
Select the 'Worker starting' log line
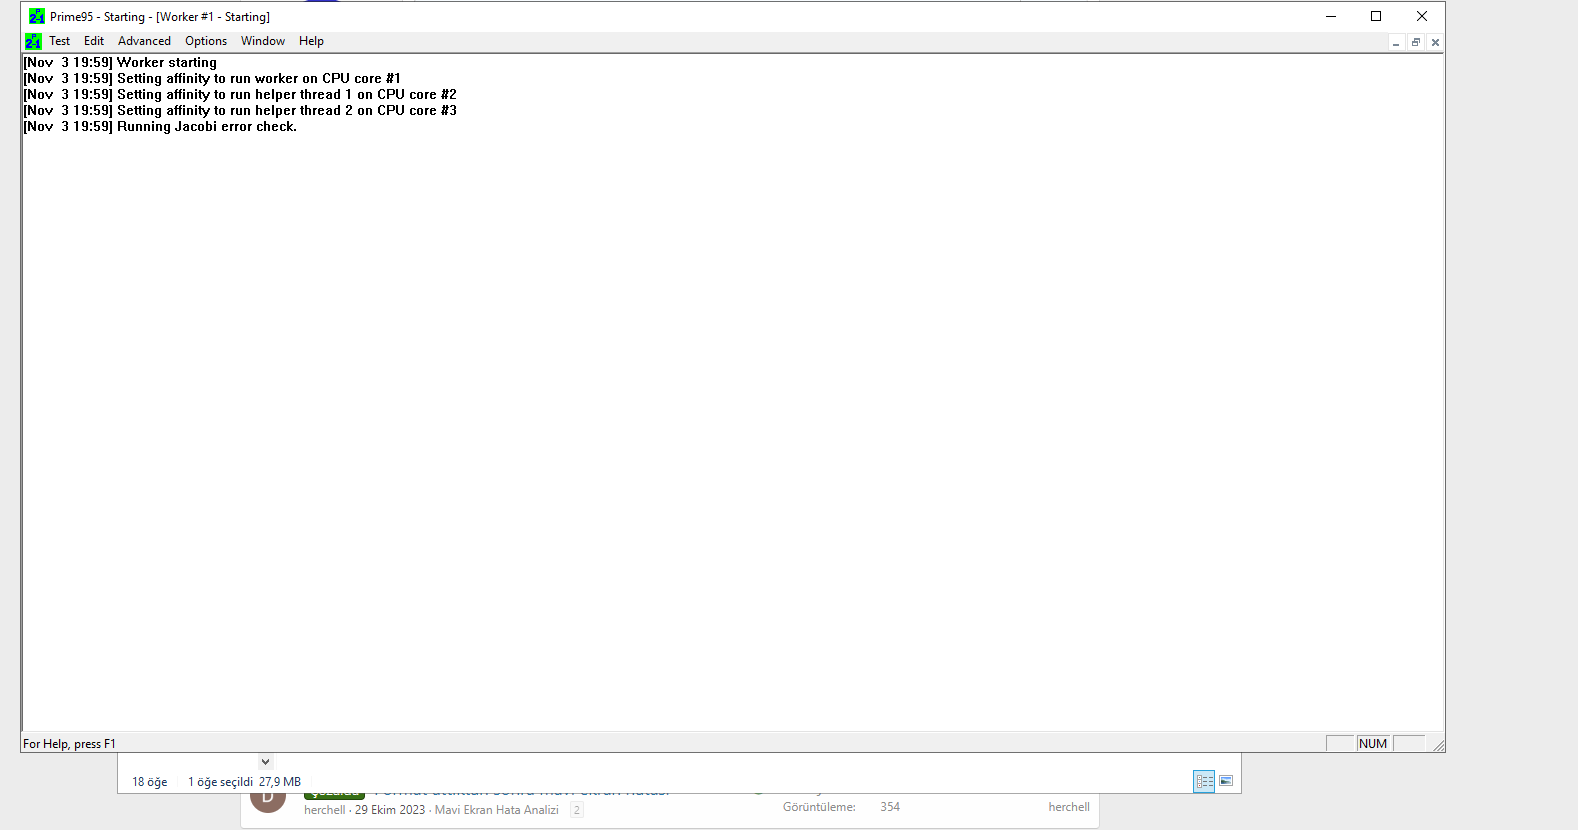pyautogui.click(x=120, y=62)
